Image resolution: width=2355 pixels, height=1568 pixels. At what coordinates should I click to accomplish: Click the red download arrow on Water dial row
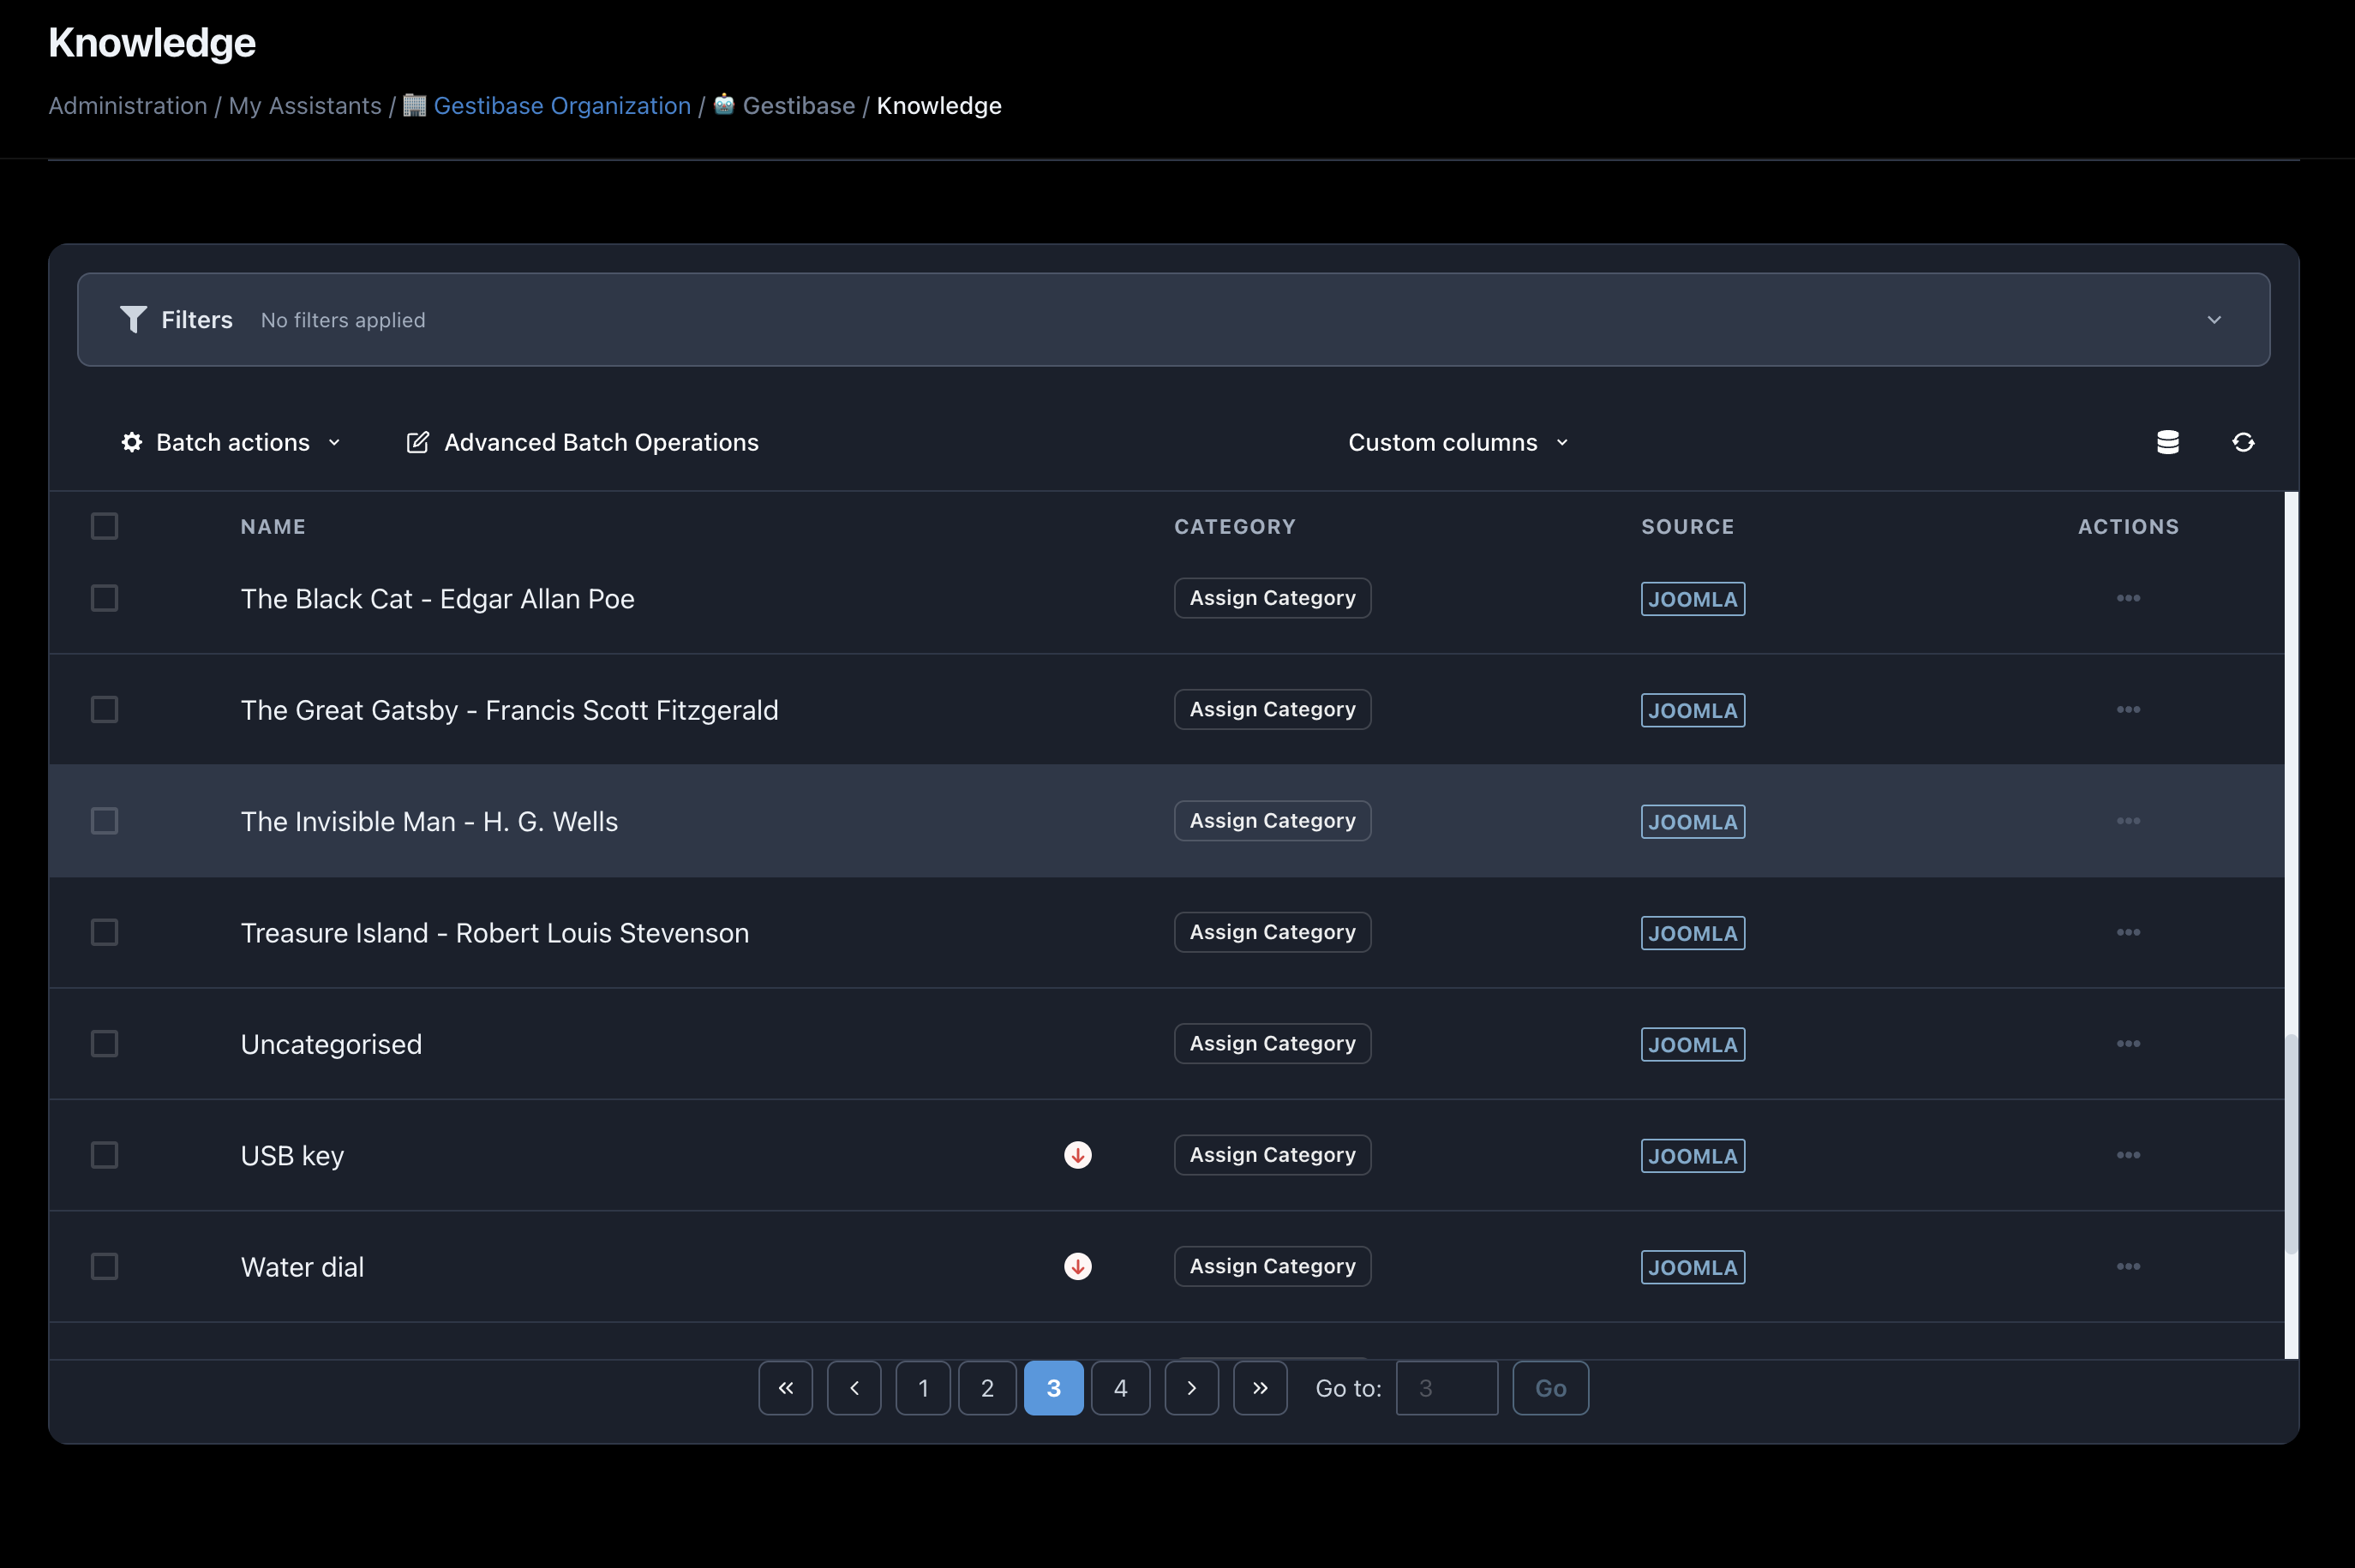point(1077,1266)
